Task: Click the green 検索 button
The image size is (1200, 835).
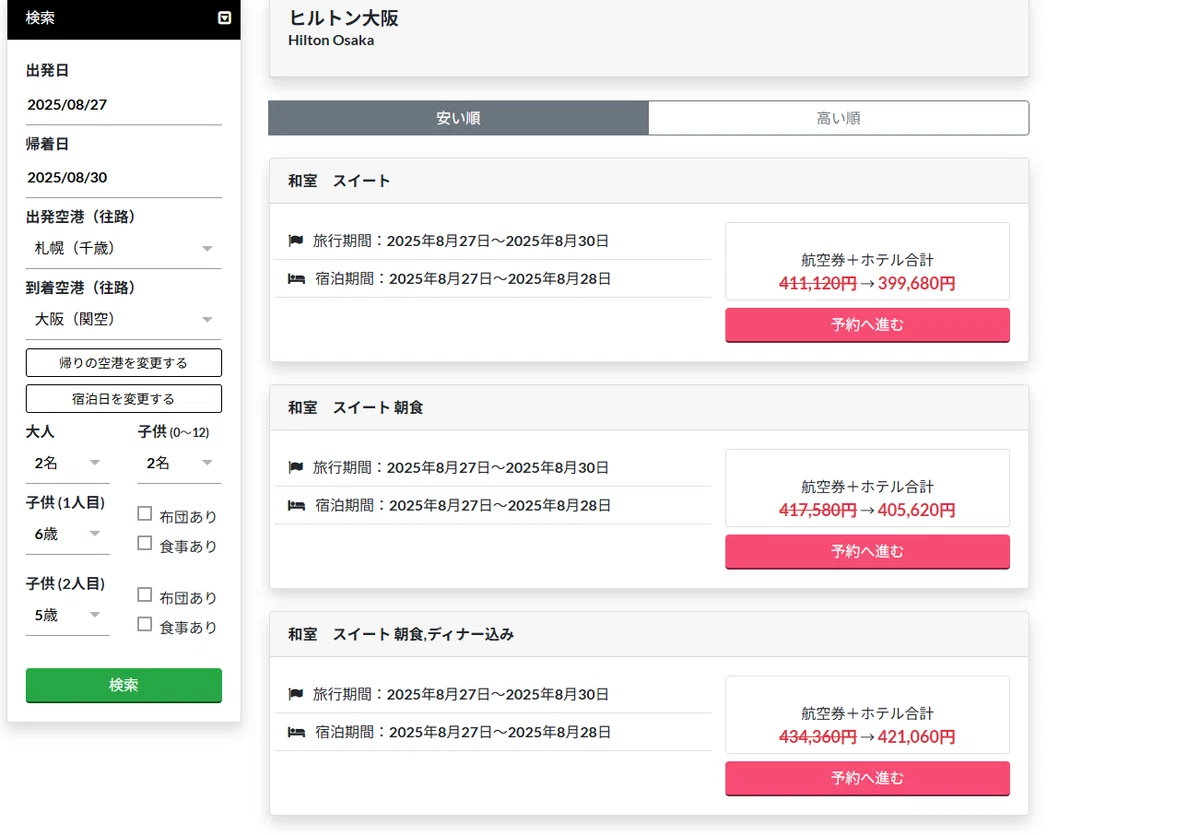Action: [x=124, y=685]
